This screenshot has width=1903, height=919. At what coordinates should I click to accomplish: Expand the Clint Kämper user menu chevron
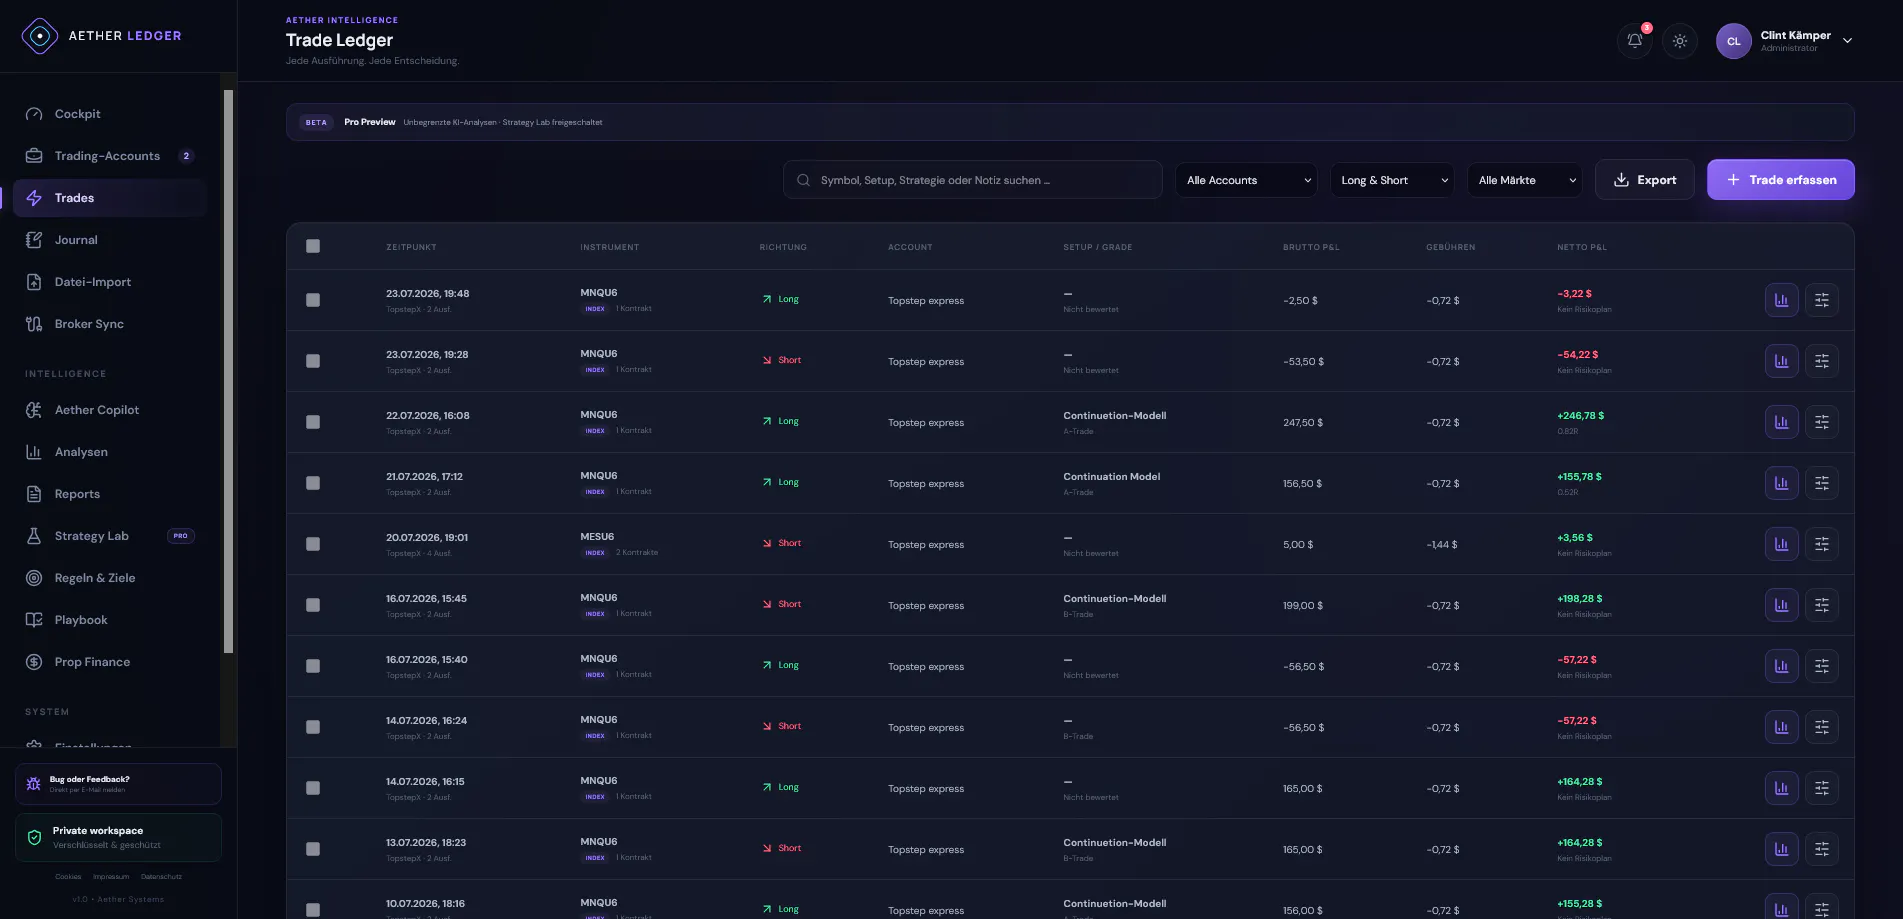[x=1847, y=41]
